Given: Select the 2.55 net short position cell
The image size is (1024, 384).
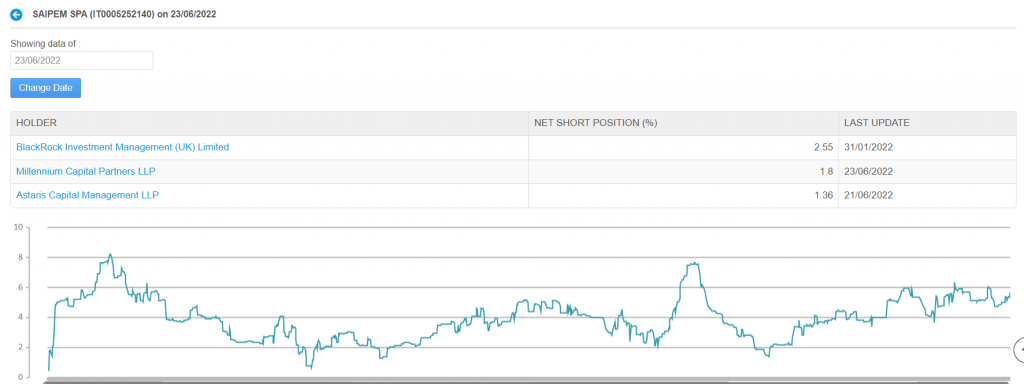Looking at the screenshot, I should [683, 148].
